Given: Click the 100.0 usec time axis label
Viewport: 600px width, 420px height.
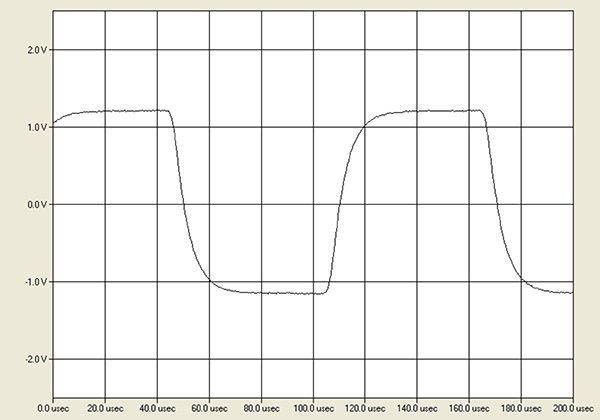Looking at the screenshot, I should click(x=313, y=408).
